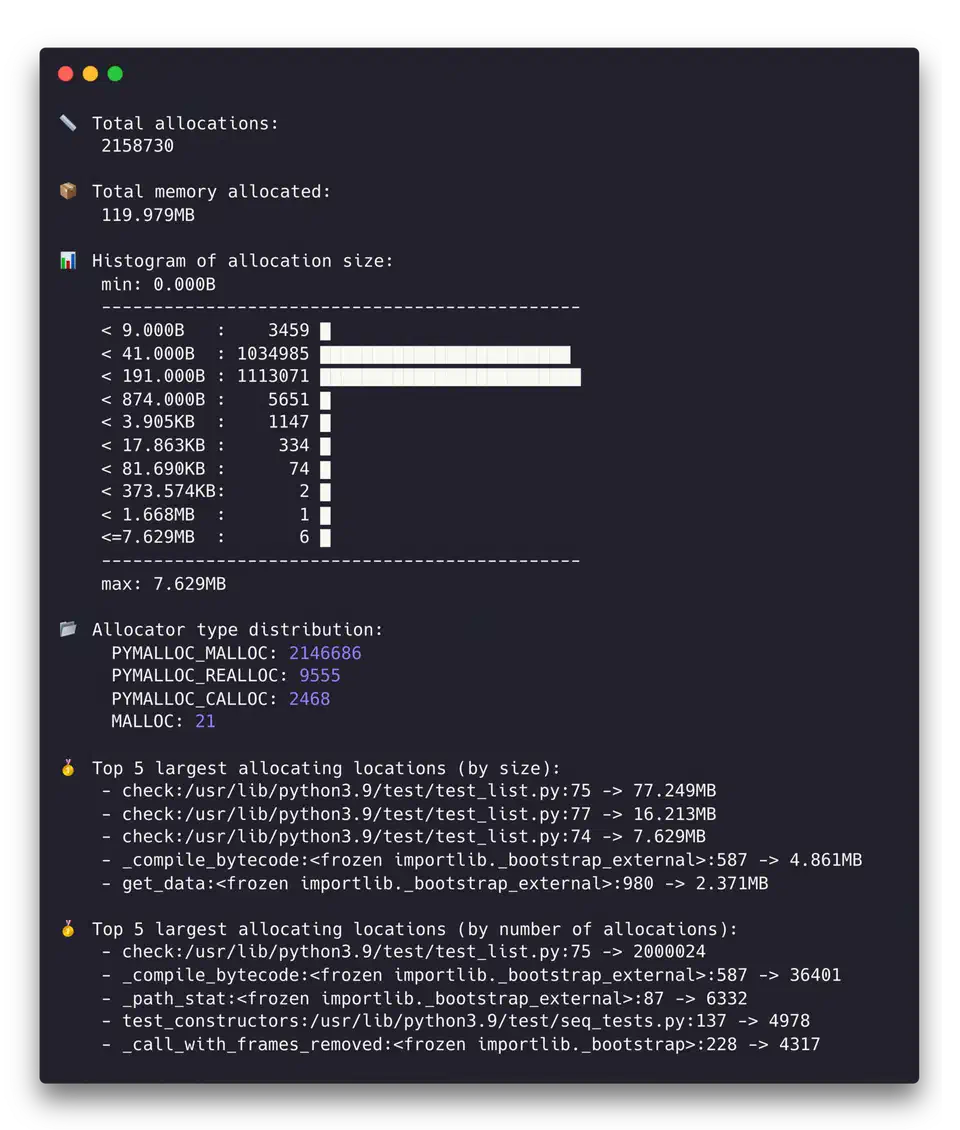Select the PYMALLOC_REALLOC count value 9555

[x=320, y=675]
